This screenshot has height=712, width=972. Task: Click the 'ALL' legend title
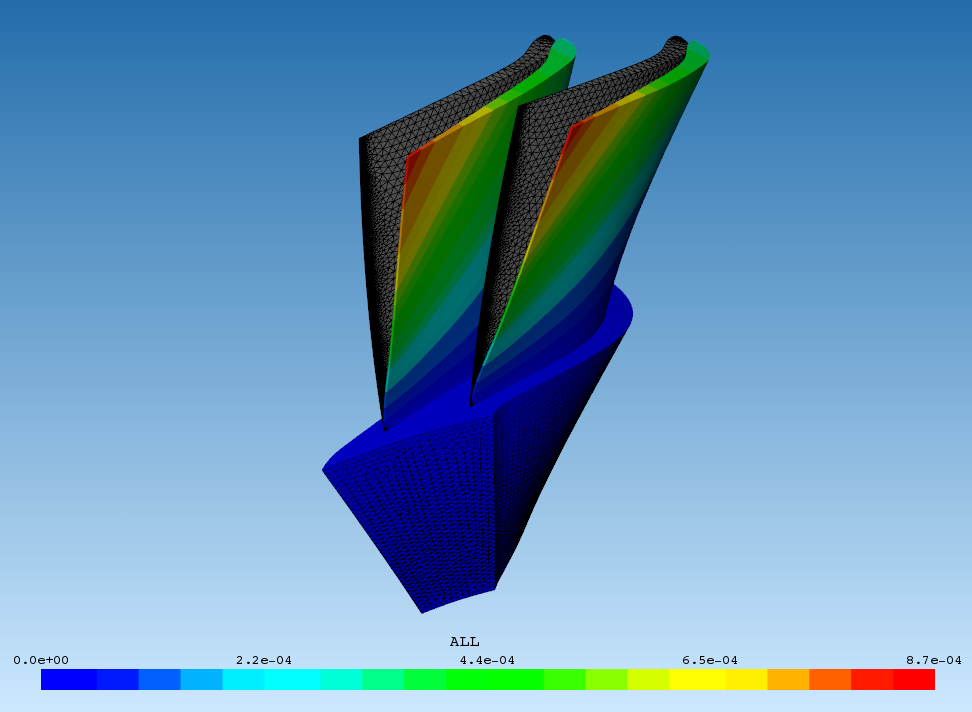click(x=464, y=642)
